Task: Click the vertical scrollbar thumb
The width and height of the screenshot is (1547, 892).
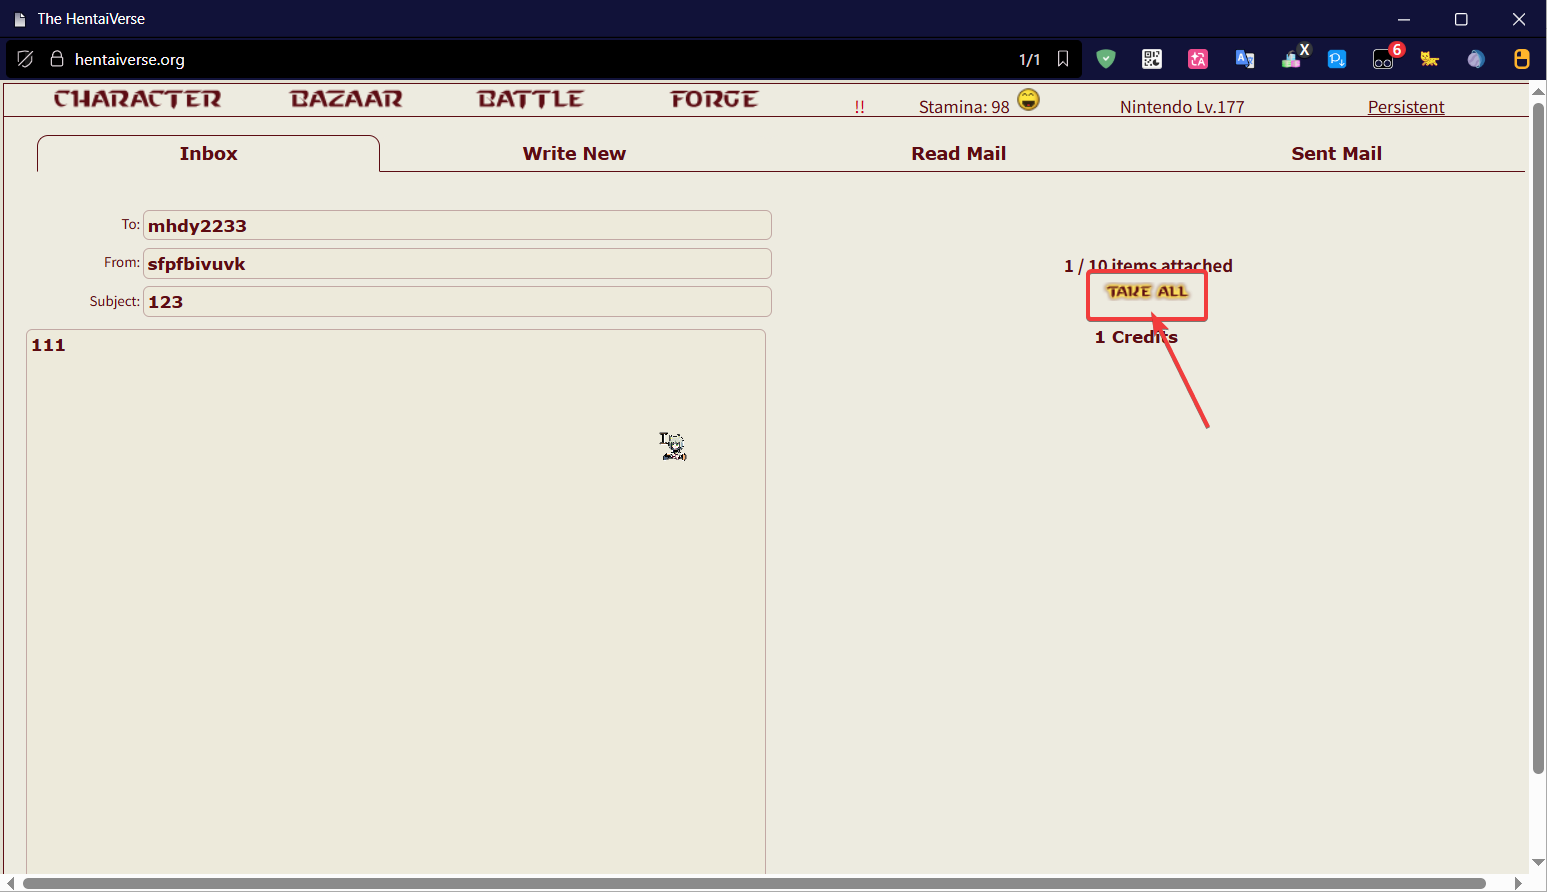Action: (1538, 436)
